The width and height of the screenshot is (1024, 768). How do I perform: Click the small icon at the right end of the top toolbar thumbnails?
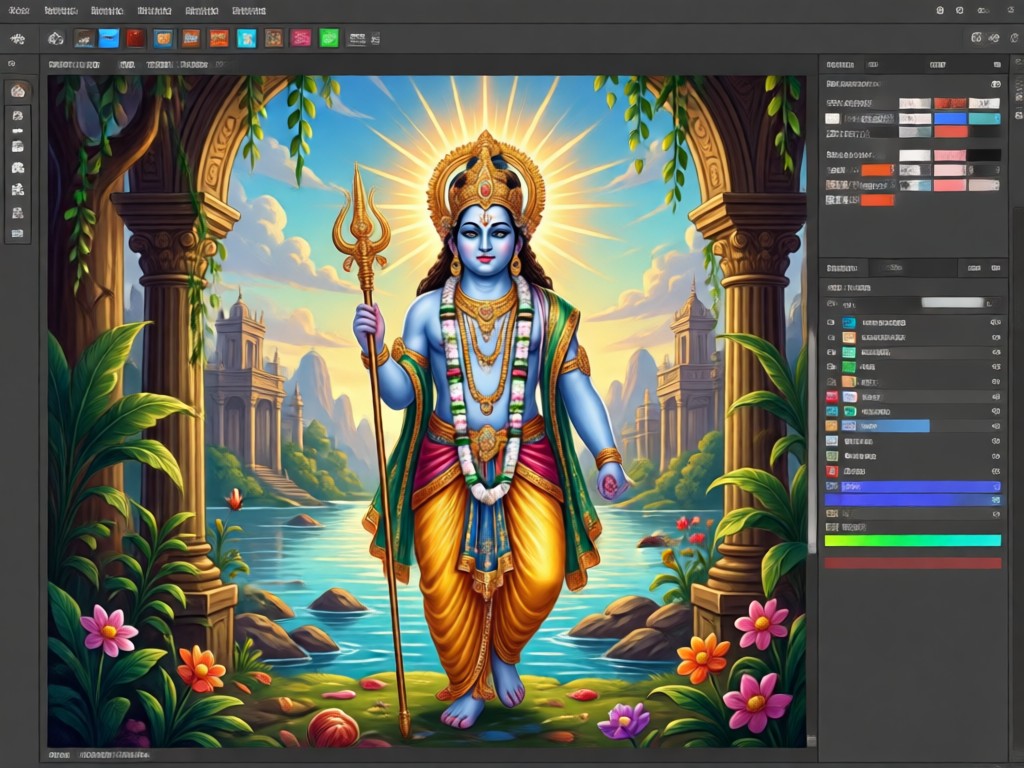(376, 39)
